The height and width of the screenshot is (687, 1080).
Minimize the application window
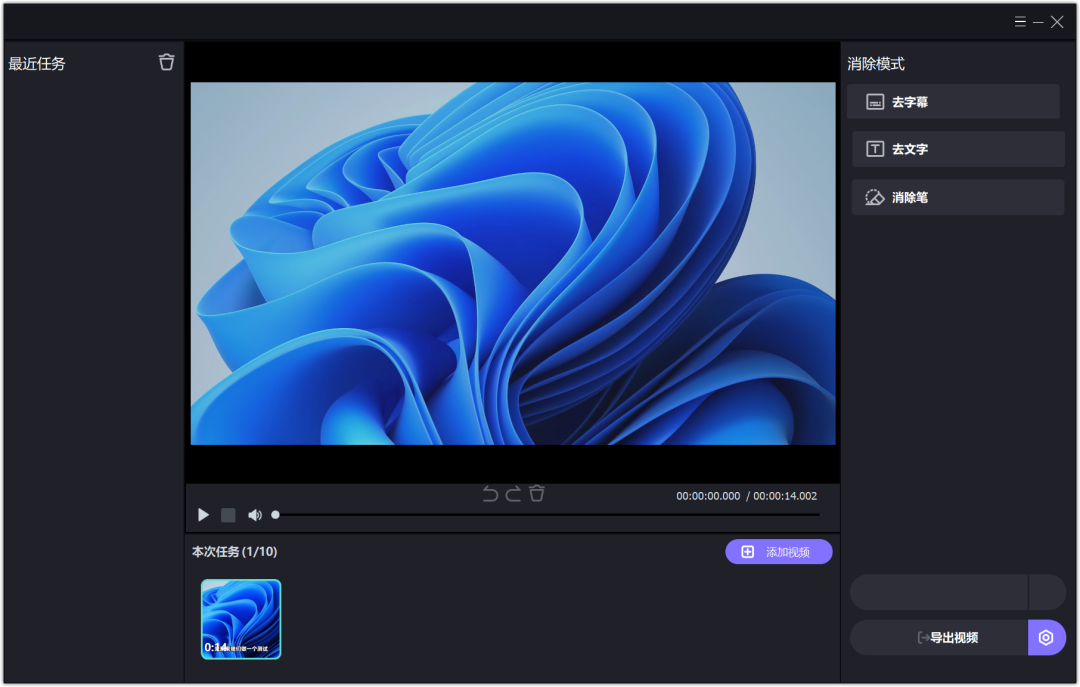(1038, 23)
